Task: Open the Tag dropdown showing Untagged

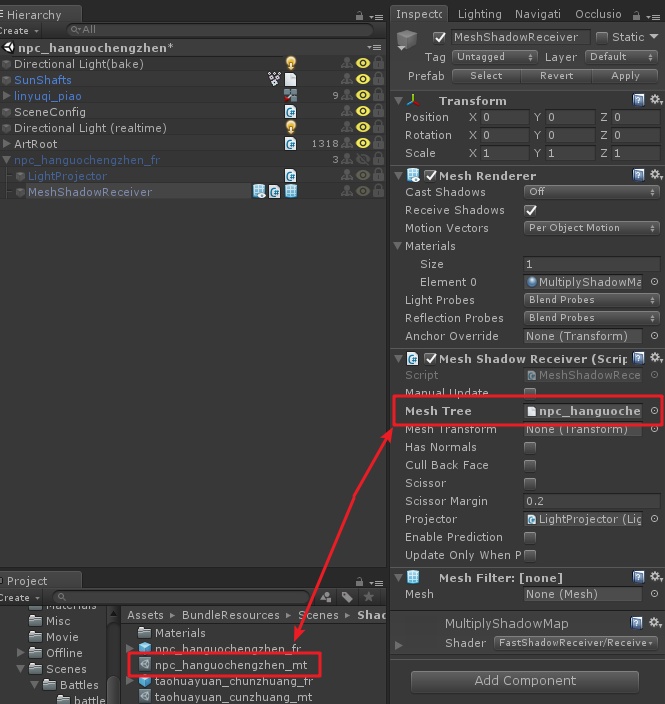Action: 493,57
